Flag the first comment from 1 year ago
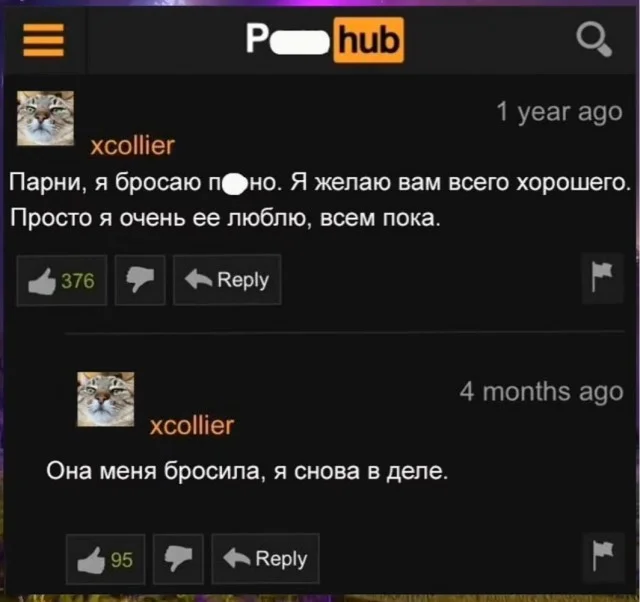The image size is (640, 602). pyautogui.click(x=602, y=278)
